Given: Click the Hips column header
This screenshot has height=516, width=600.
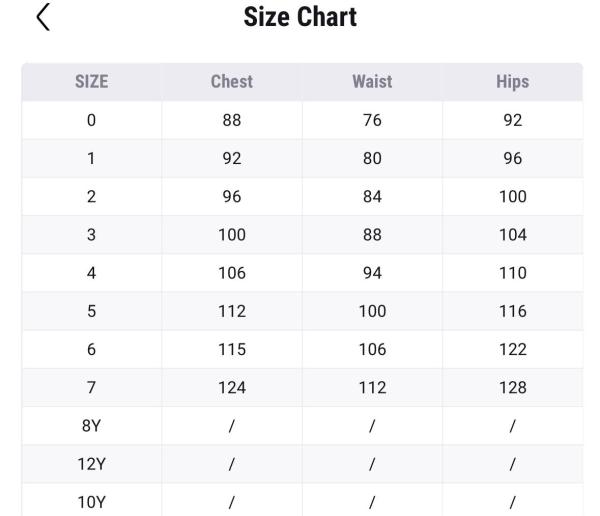Looking at the screenshot, I should 512,82.
